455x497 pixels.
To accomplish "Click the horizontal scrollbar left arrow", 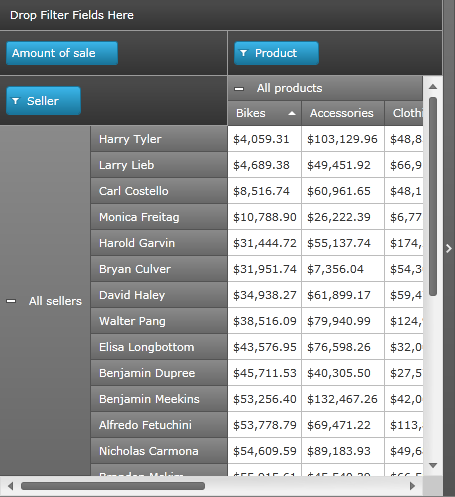I will [10, 486].
